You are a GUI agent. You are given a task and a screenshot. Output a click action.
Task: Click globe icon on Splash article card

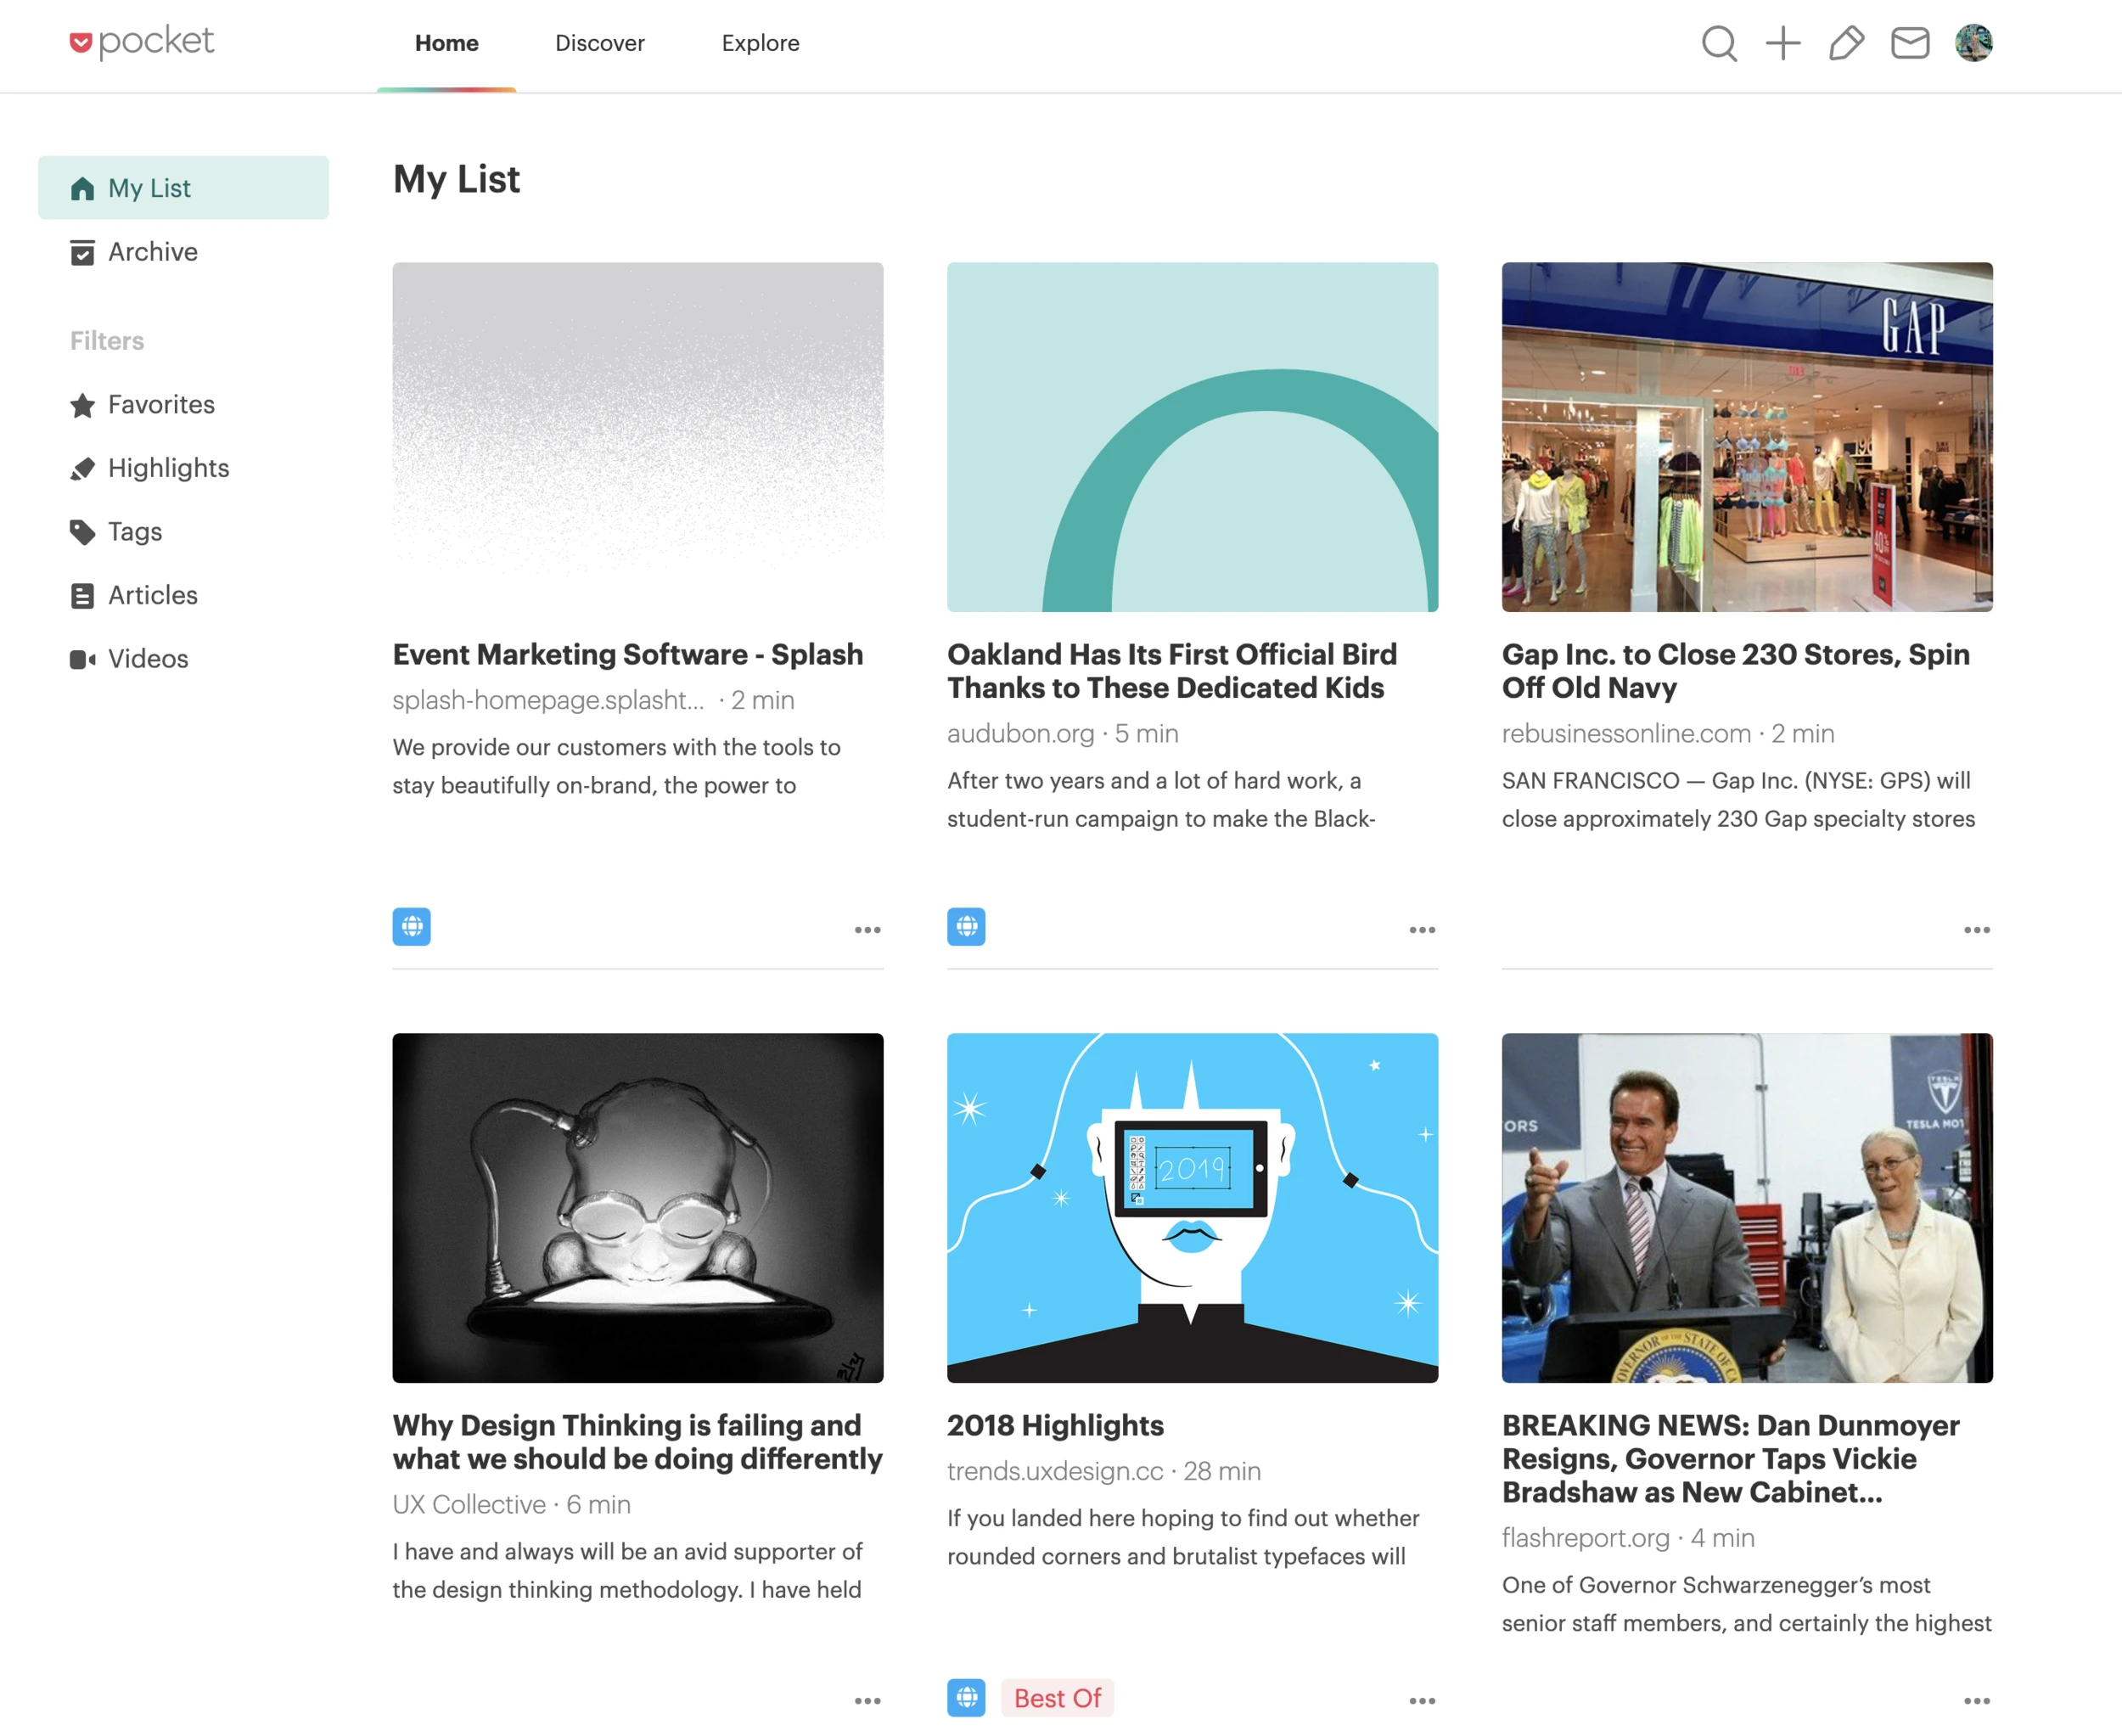(411, 927)
